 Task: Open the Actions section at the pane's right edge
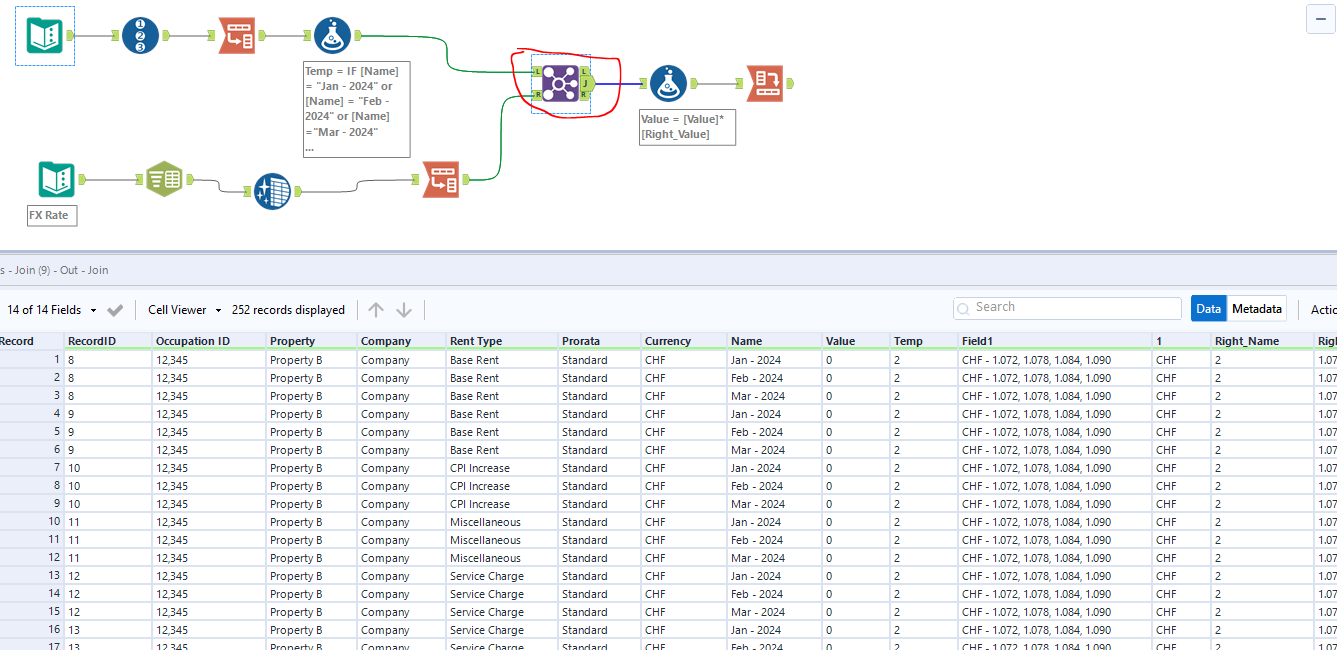click(x=1323, y=309)
